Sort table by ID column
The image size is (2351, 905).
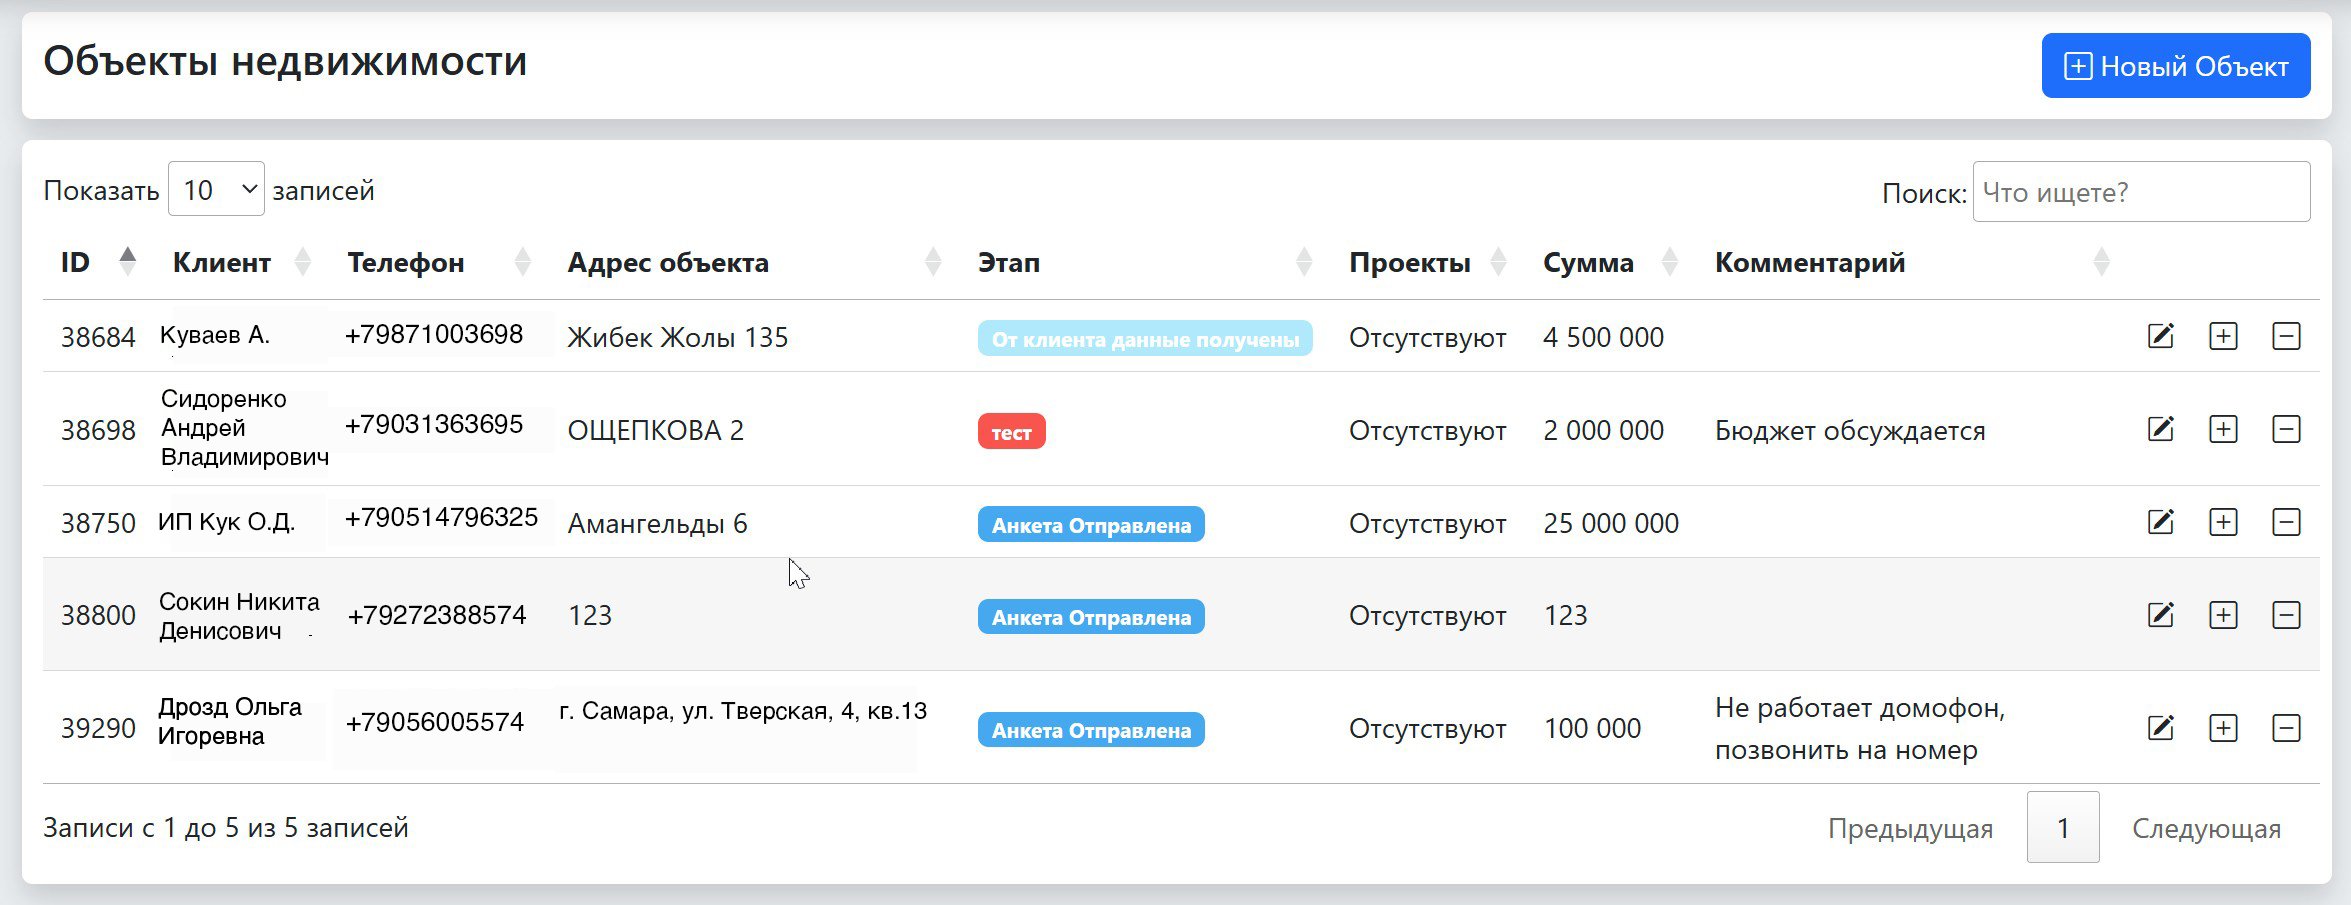pos(76,262)
